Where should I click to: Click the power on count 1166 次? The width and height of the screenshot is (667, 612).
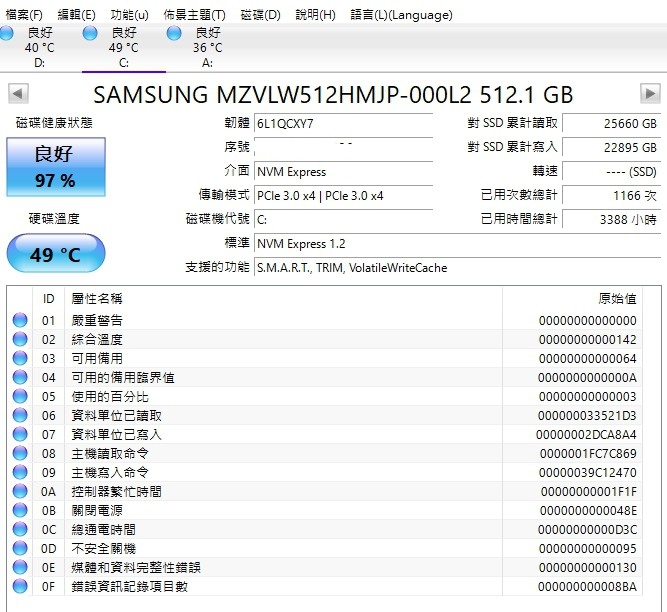611,196
